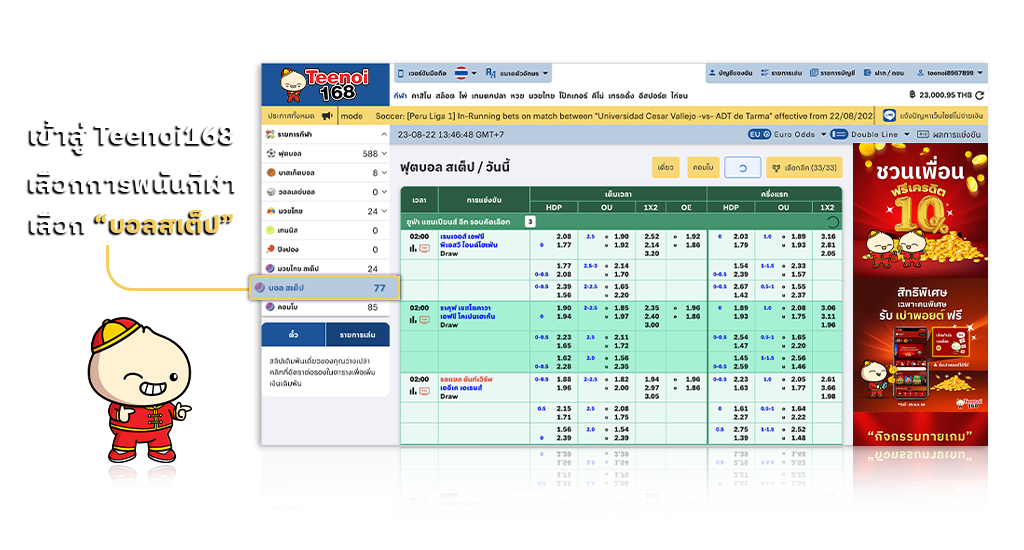
Task: Open the คาสิโน casino menu
Action: coord(421,95)
